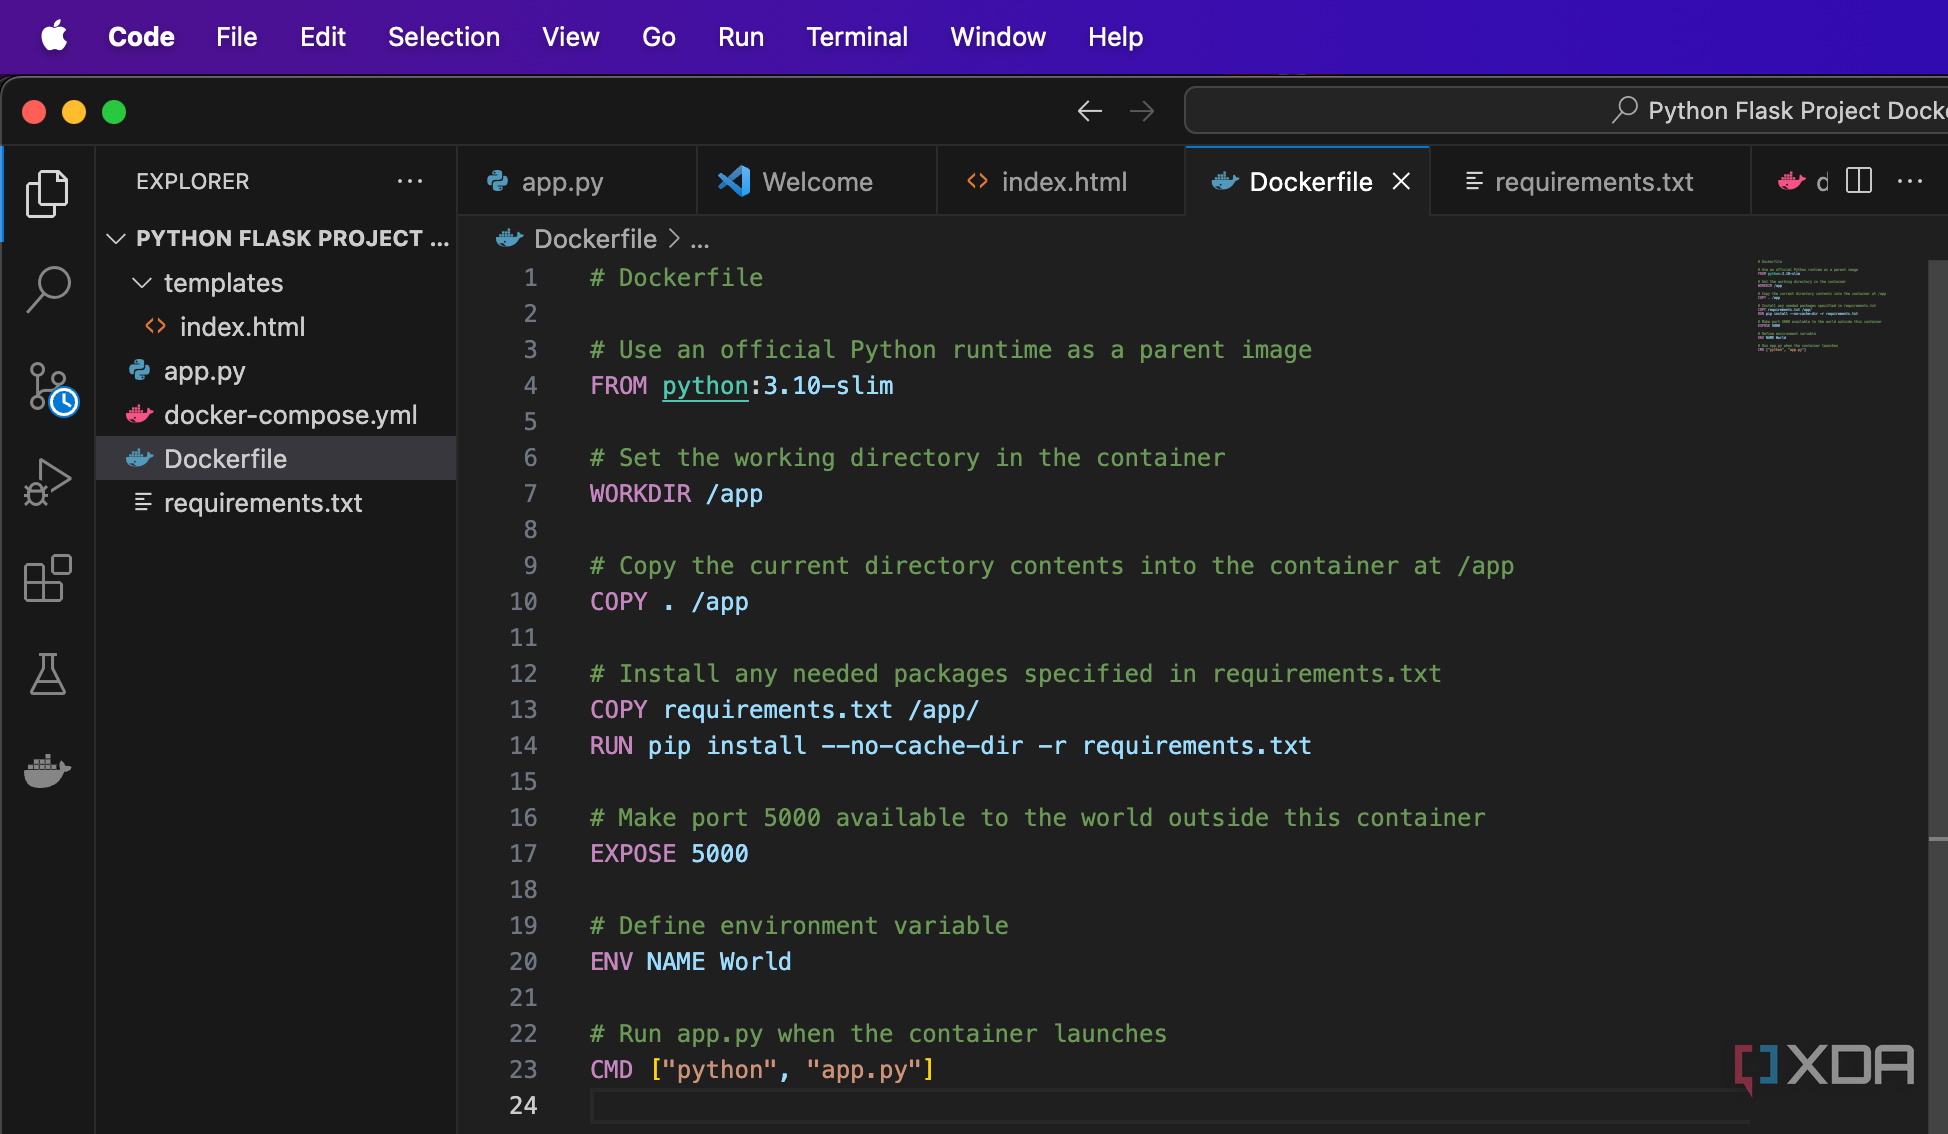Open the Terminal menu

856,37
